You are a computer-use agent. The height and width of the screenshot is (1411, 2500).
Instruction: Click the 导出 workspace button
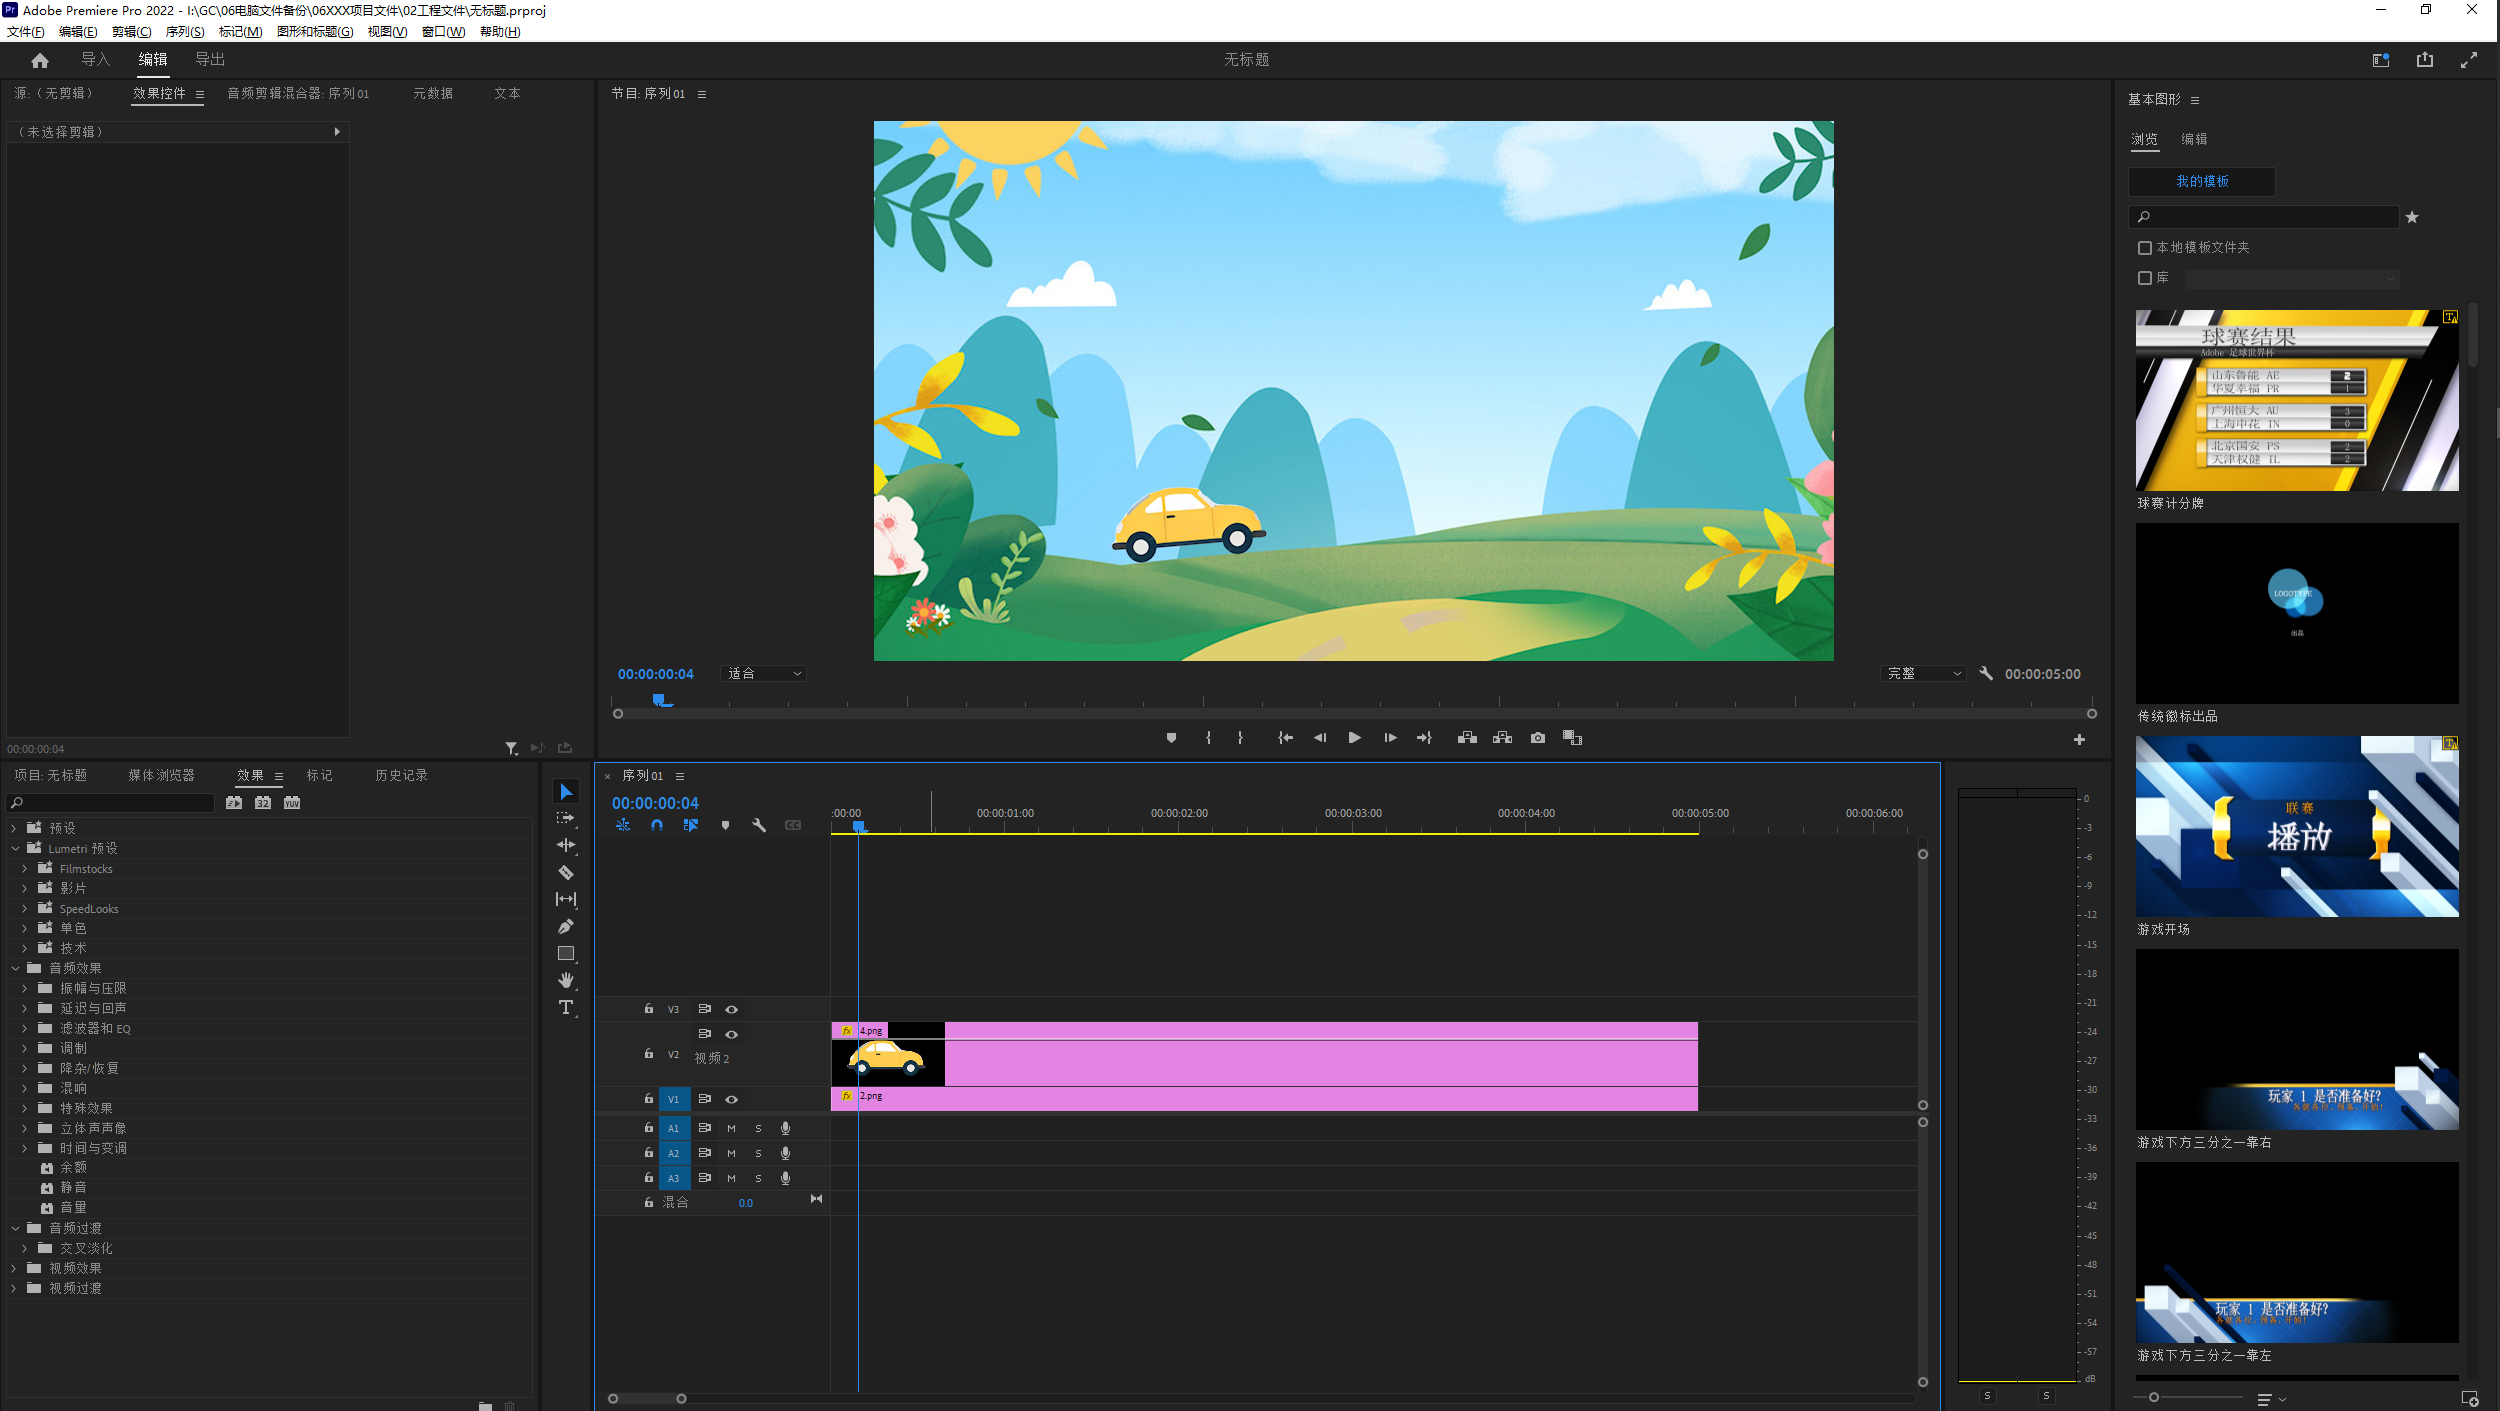coord(210,60)
